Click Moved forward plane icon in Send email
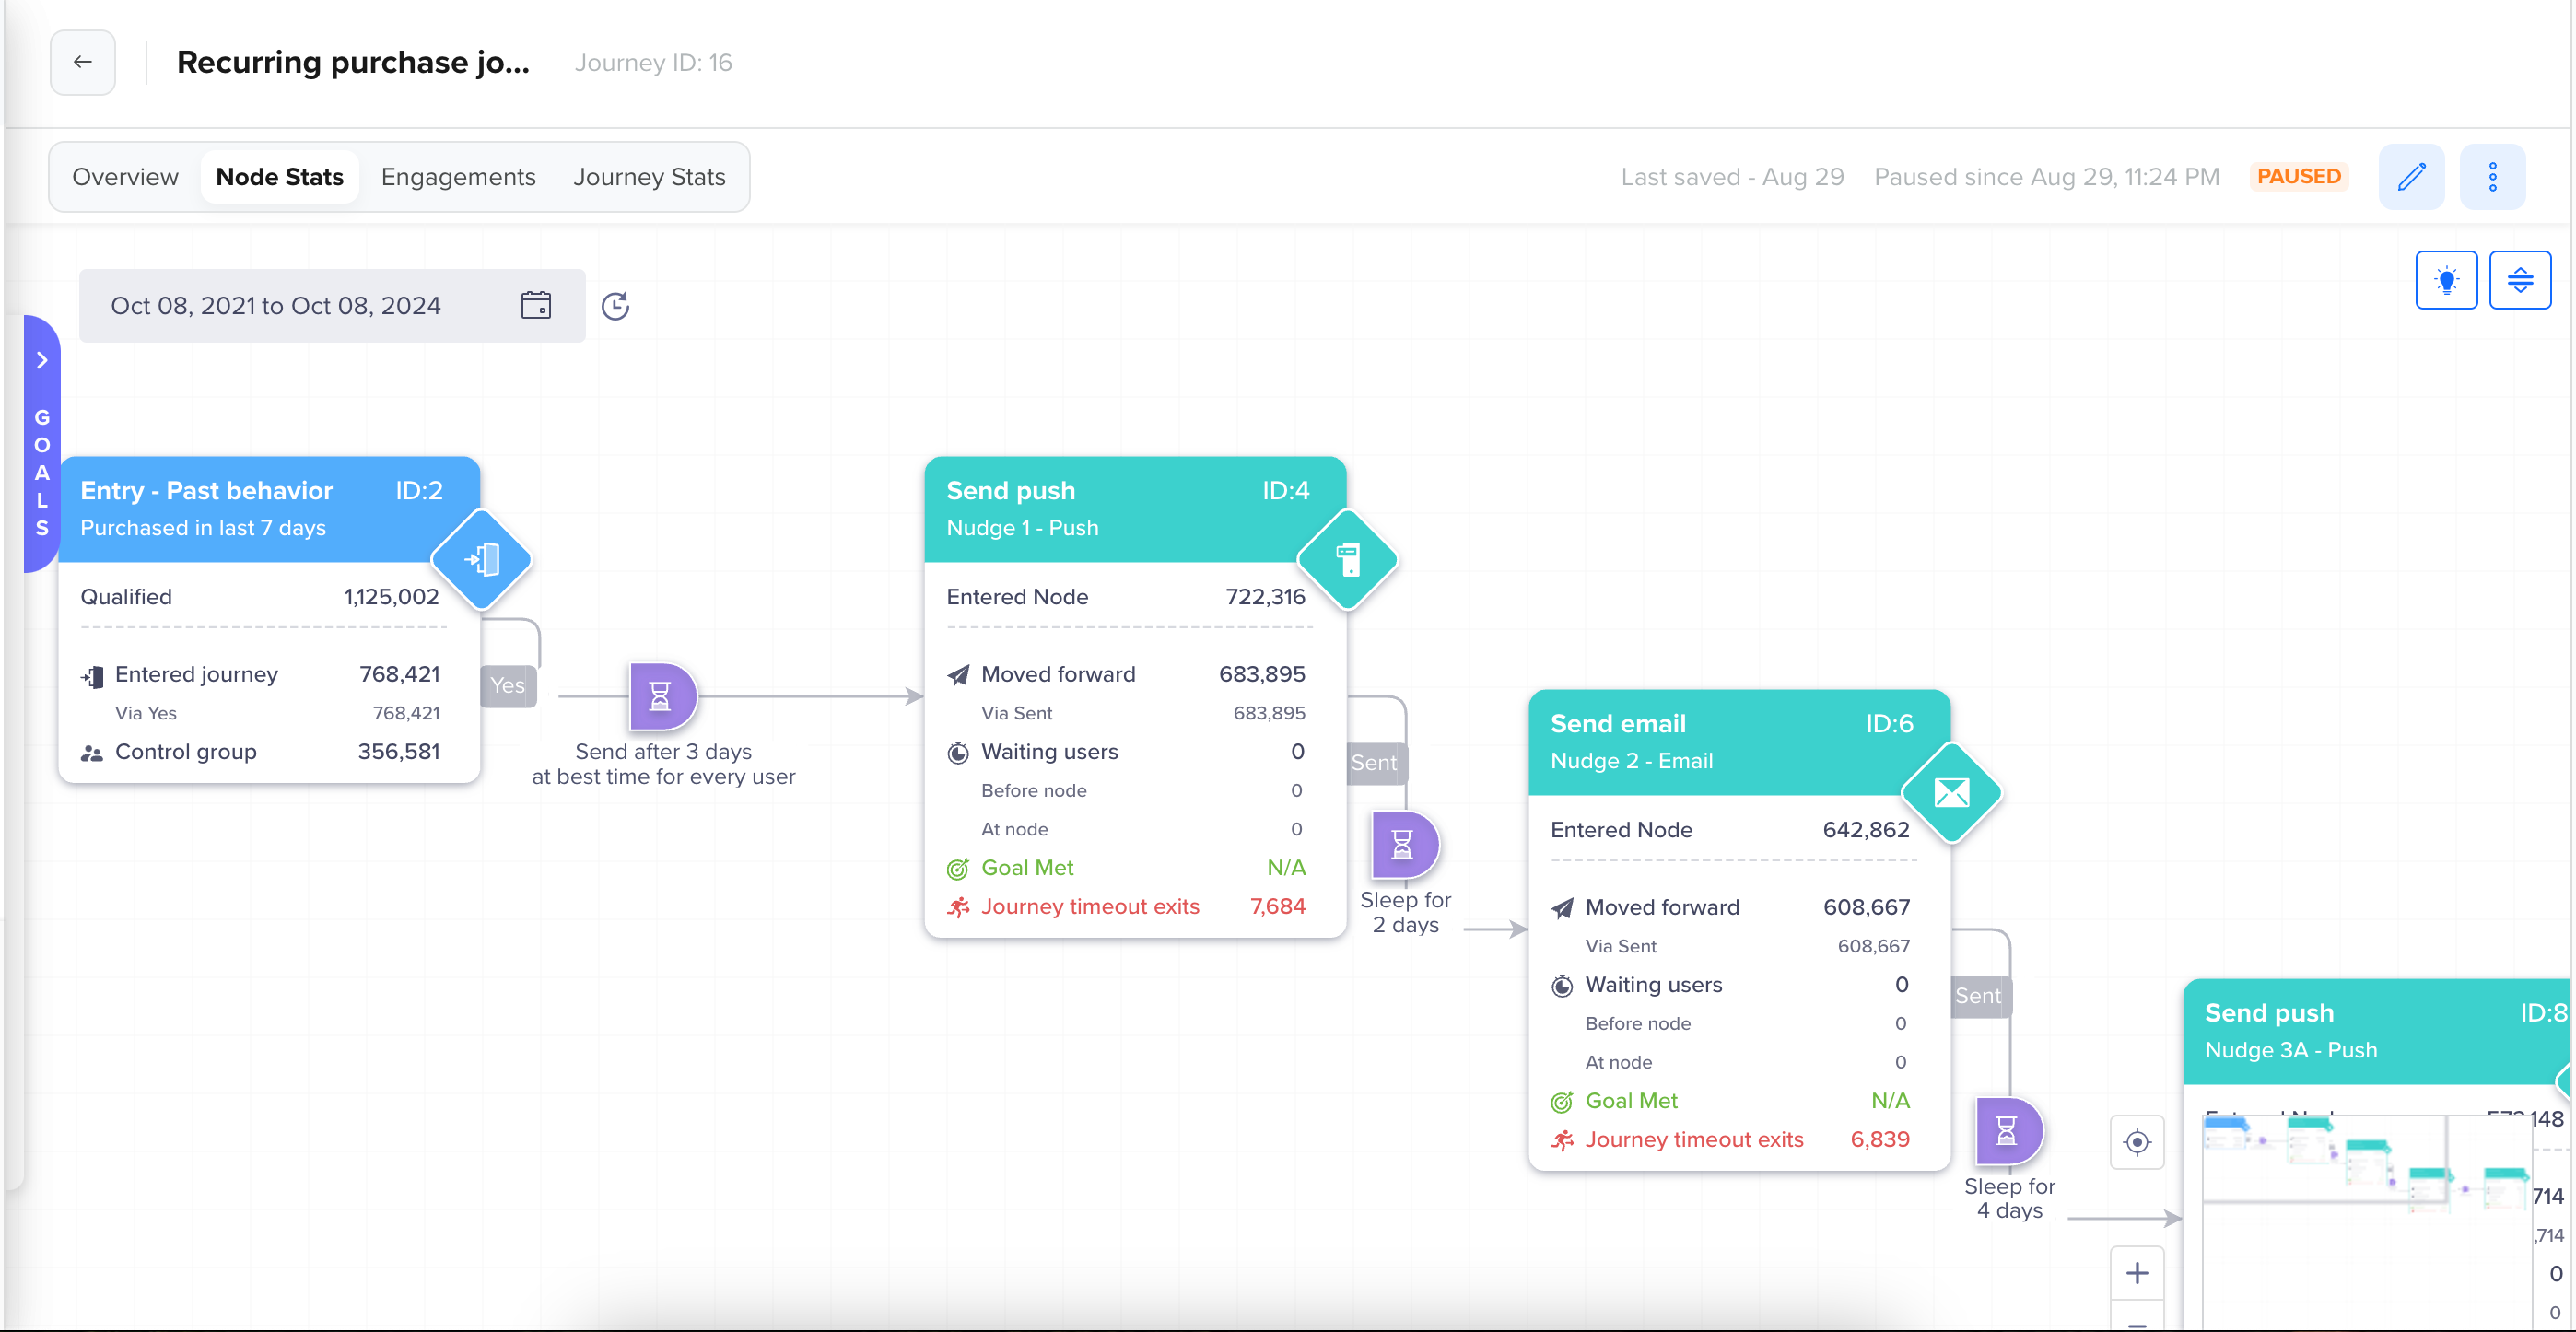This screenshot has height=1332, width=2576. [1562, 909]
